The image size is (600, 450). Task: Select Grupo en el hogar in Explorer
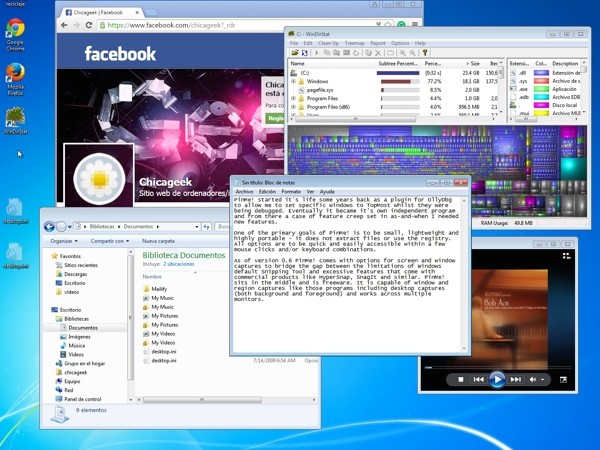(x=80, y=363)
